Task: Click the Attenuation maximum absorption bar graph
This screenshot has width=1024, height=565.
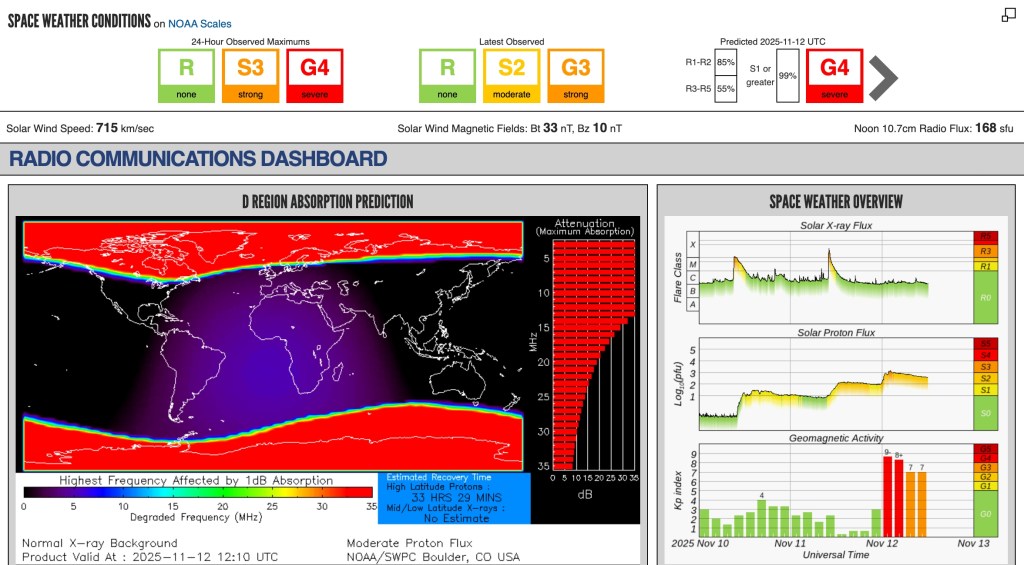Action: click(584, 360)
